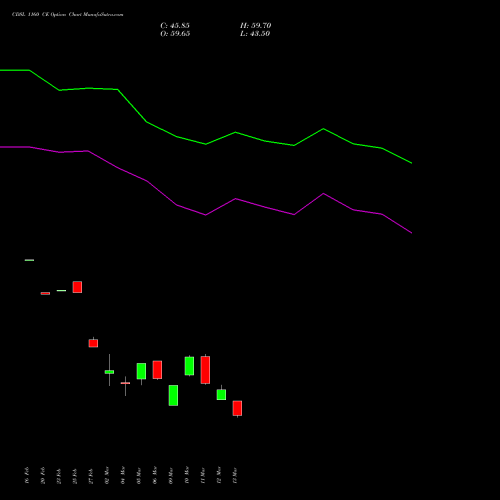Image resolution: width=500 pixels, height=500 pixels.
Task: Click the "09 Mar" date axis label
Action: click(x=171, y=475)
